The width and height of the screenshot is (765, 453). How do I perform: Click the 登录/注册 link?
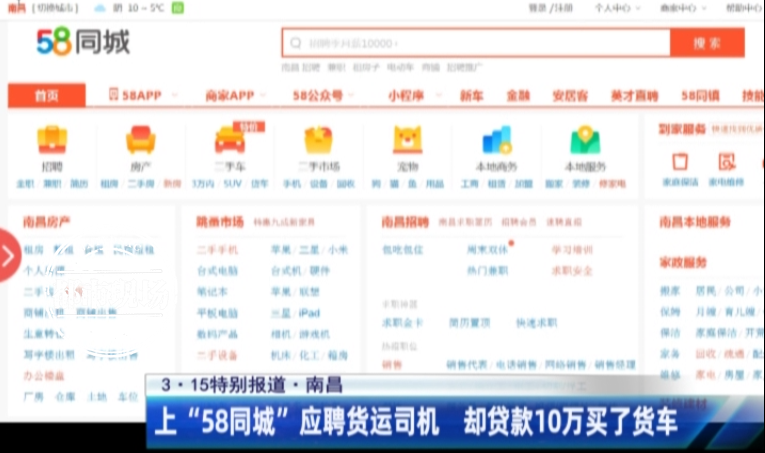(x=550, y=8)
